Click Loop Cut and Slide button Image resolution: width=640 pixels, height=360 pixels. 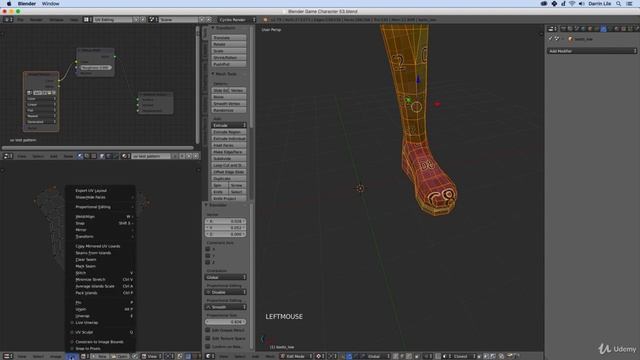coord(229,165)
